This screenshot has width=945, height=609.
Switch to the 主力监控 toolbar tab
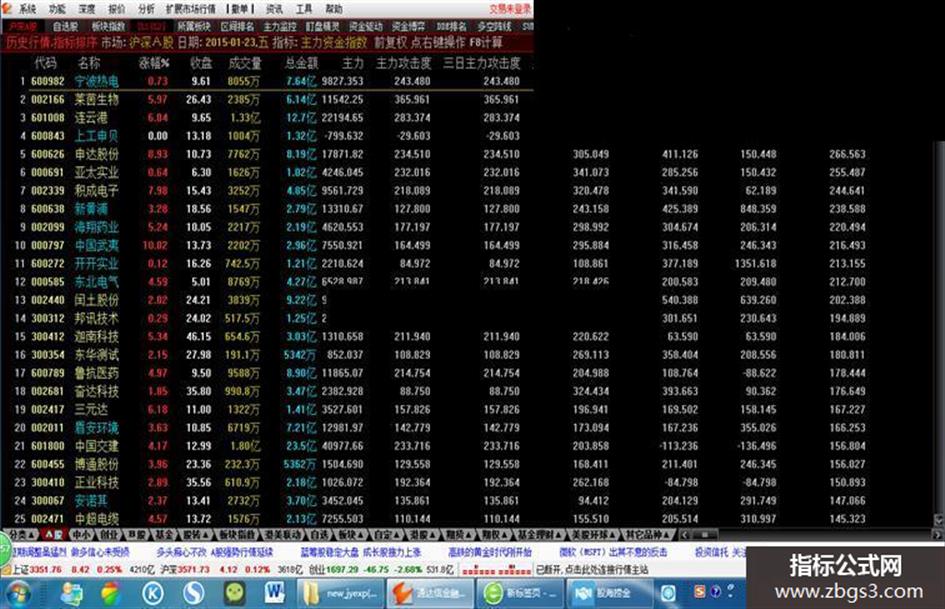pos(280,27)
